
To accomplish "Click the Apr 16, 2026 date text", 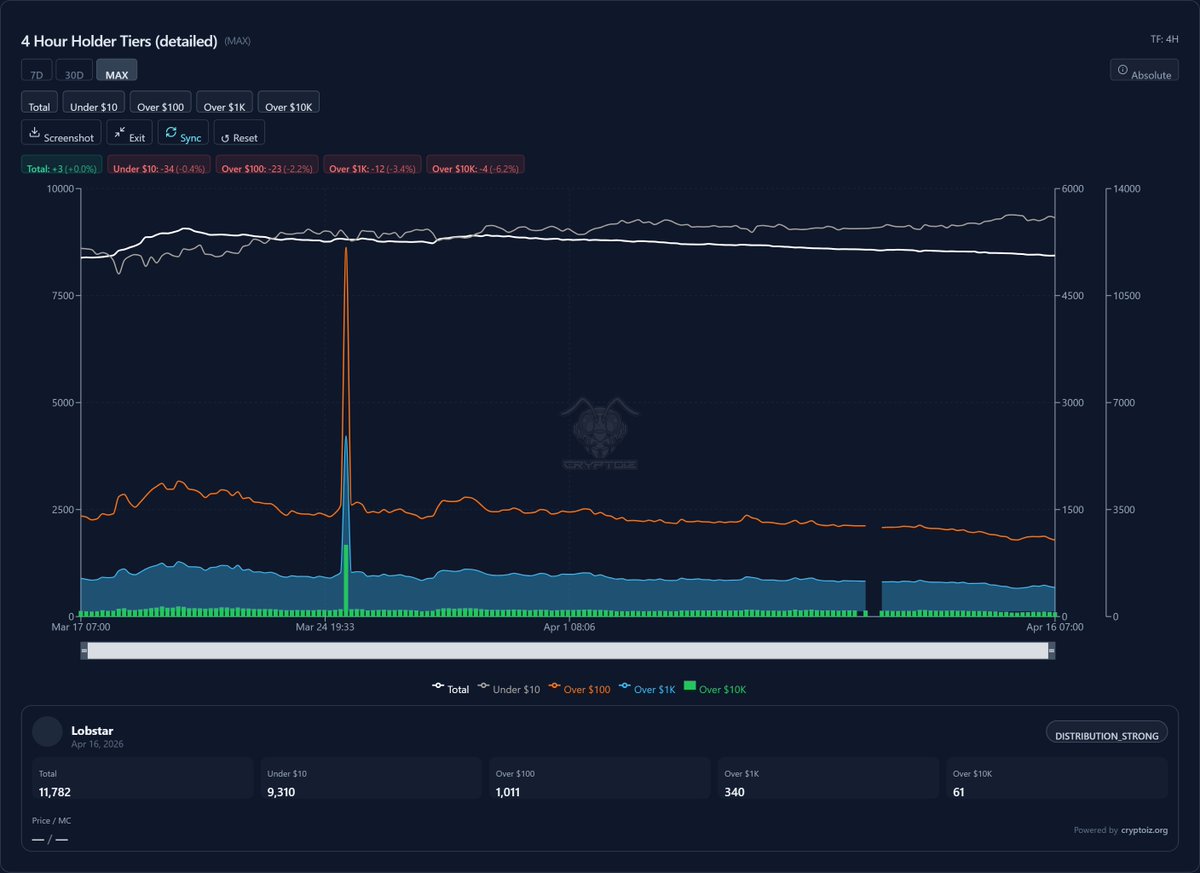I will point(97,744).
